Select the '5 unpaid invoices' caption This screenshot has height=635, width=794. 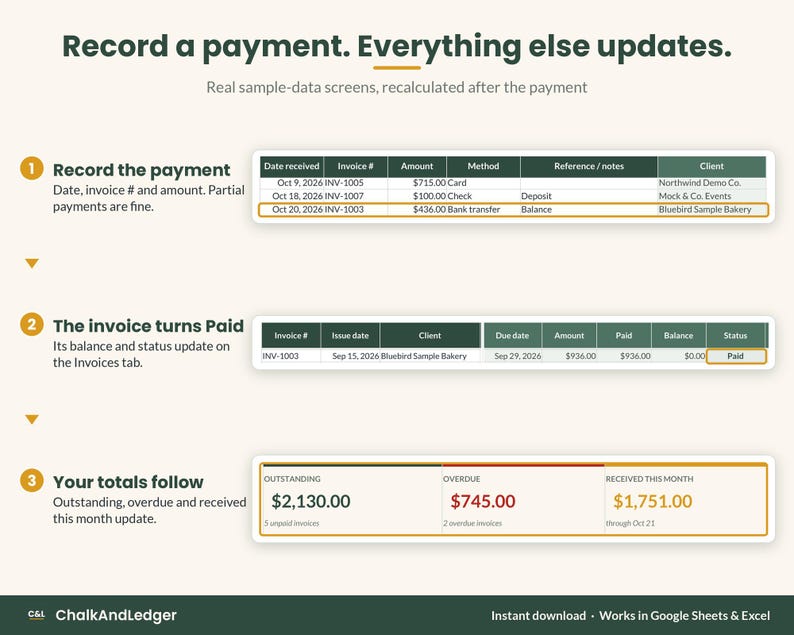[292, 523]
